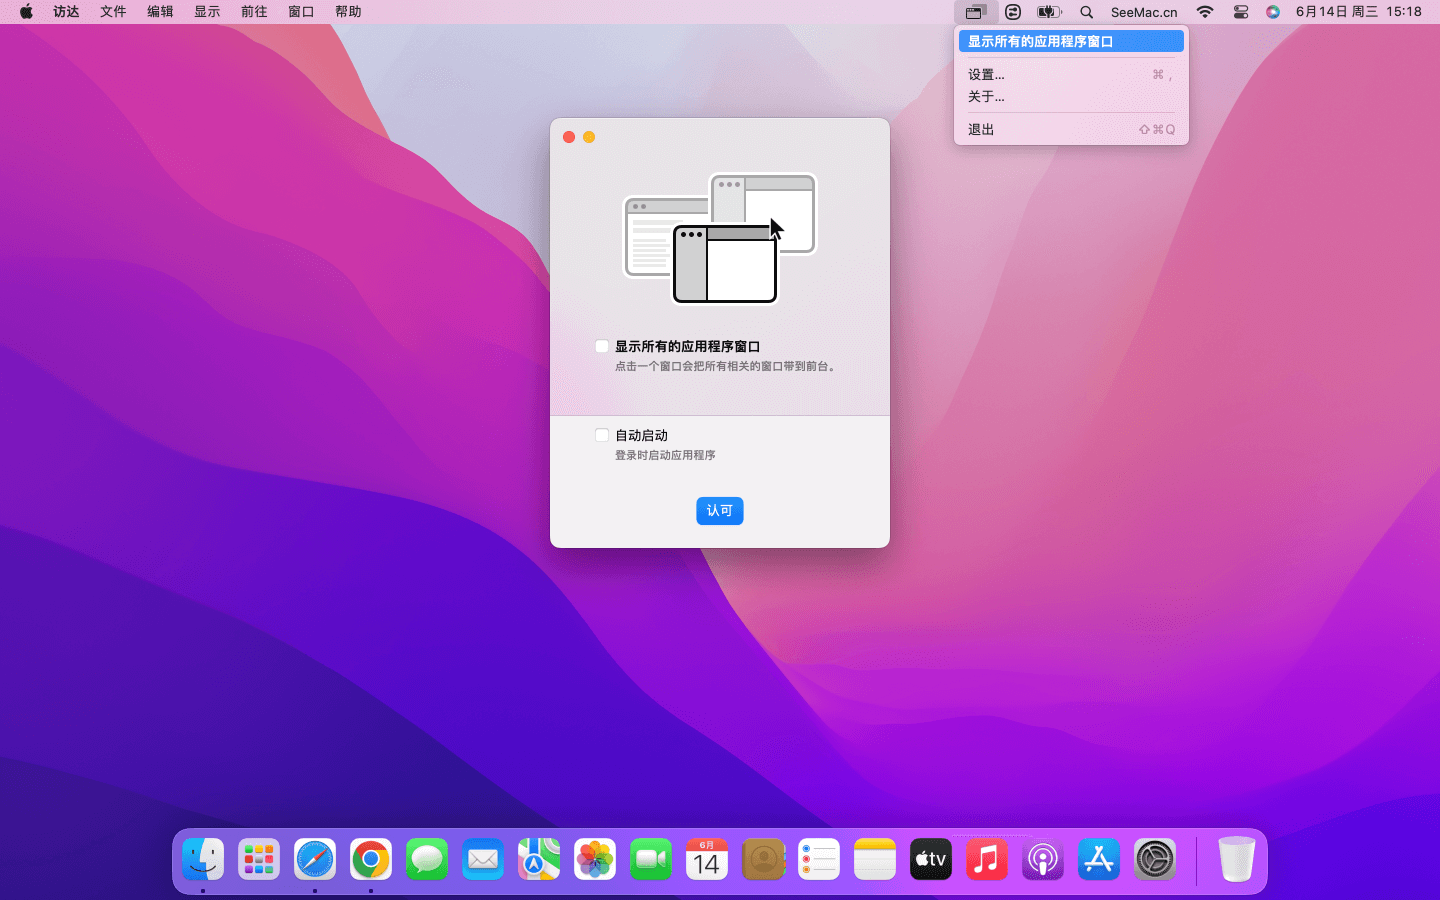Click the date and time clock
This screenshot has height=900, width=1440.
tap(1358, 12)
